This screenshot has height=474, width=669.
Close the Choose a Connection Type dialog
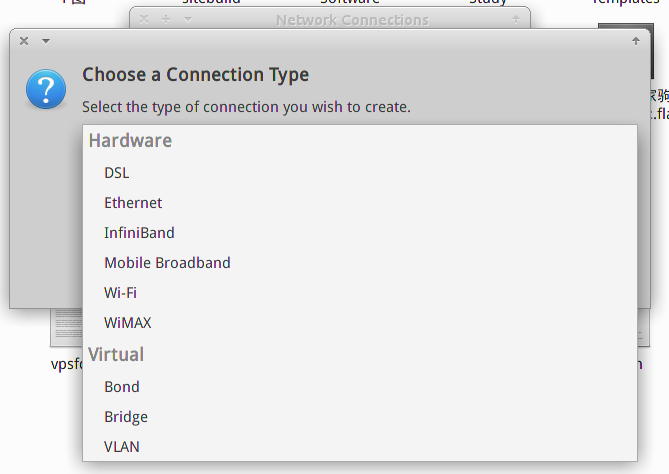(24, 41)
